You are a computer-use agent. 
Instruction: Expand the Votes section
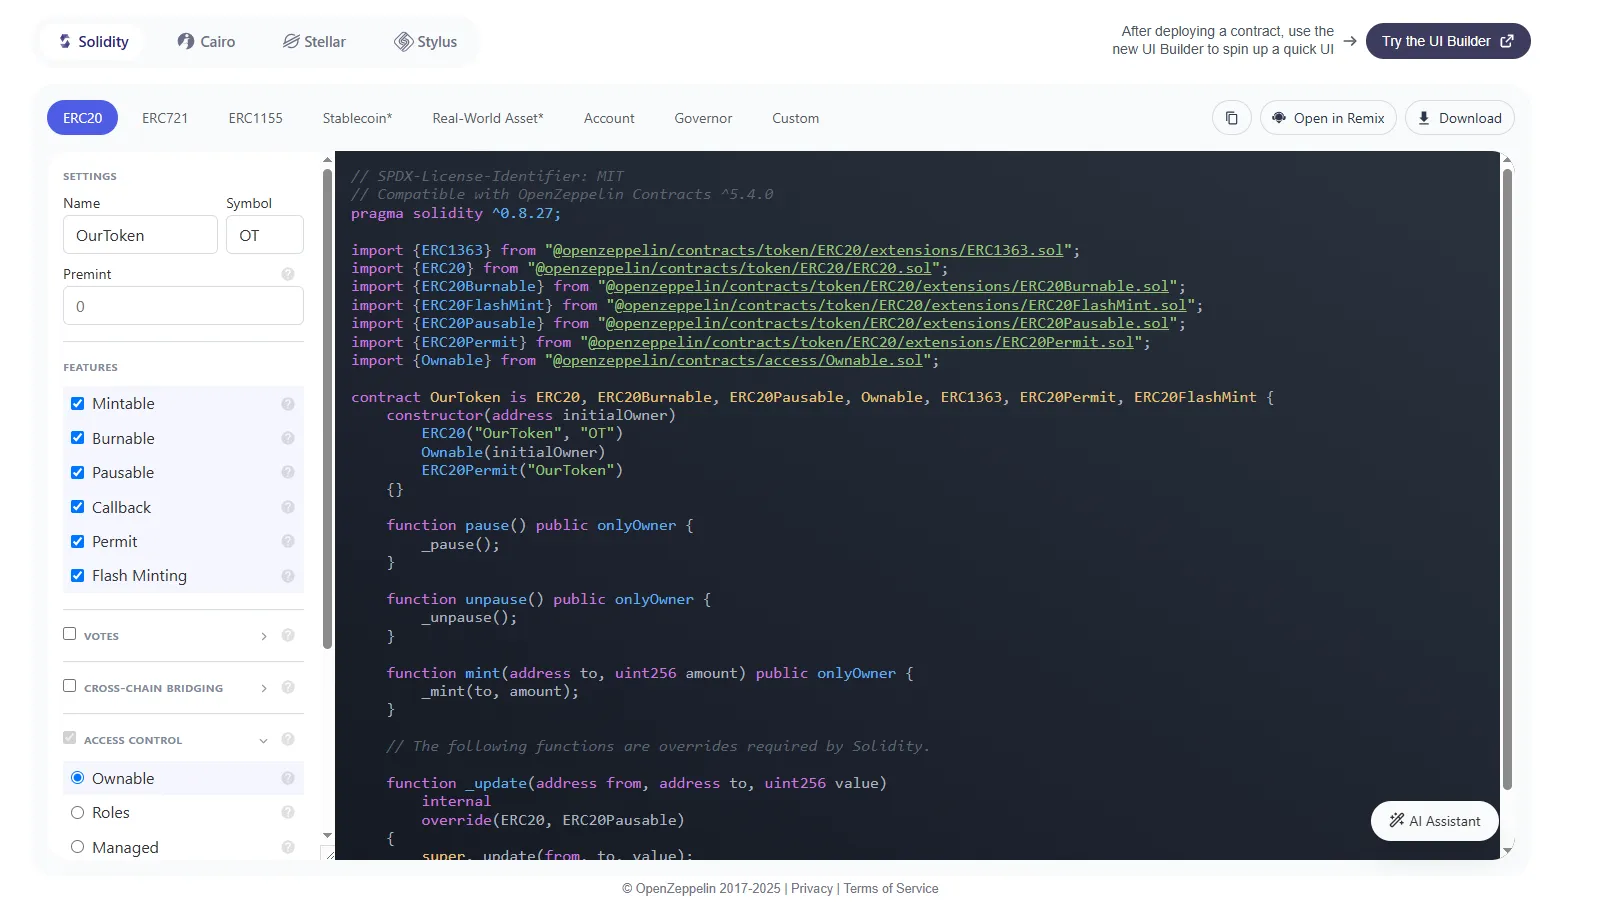[263, 635]
